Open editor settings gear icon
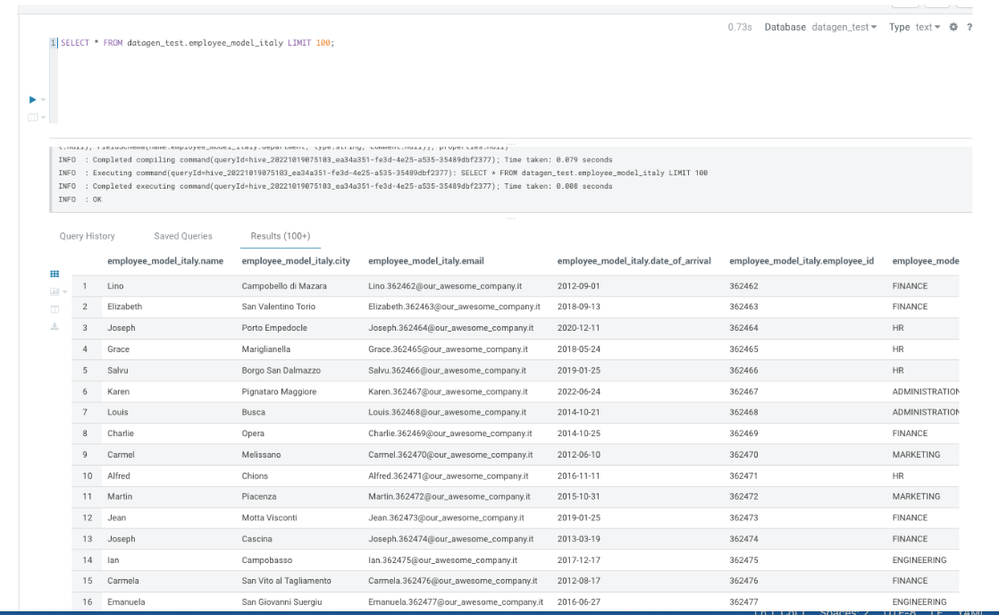Viewport: 999px width, 615px height. tap(953, 27)
